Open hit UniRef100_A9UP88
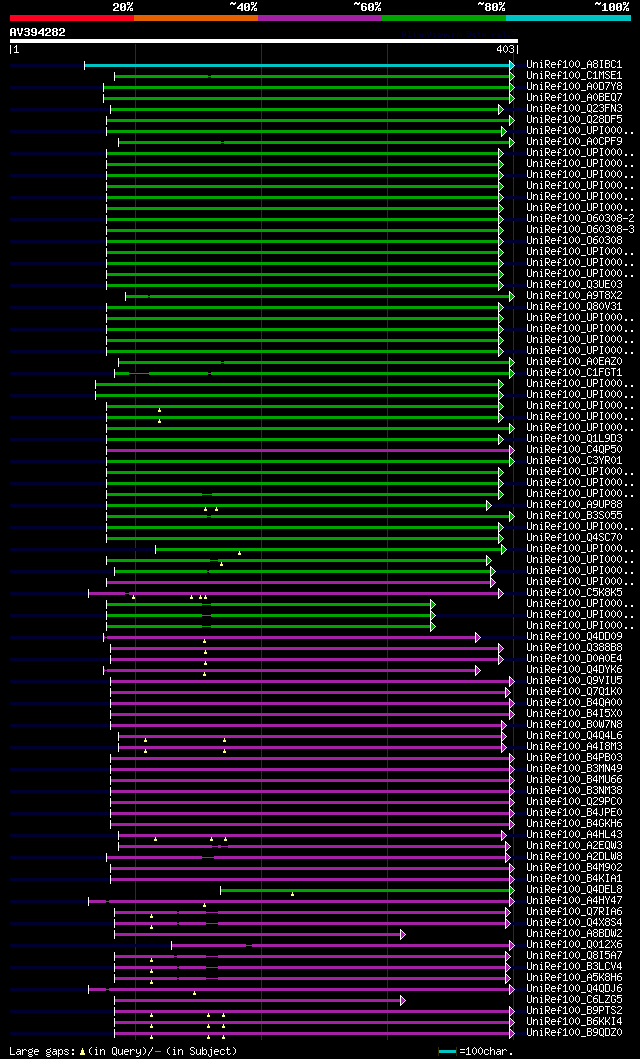This screenshot has width=640, height=1059. [x=575, y=505]
